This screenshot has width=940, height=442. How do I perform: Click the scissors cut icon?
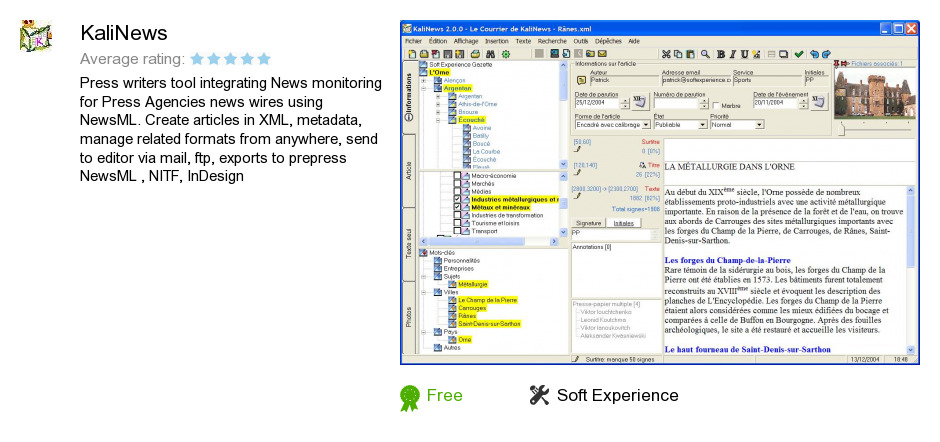click(x=666, y=54)
